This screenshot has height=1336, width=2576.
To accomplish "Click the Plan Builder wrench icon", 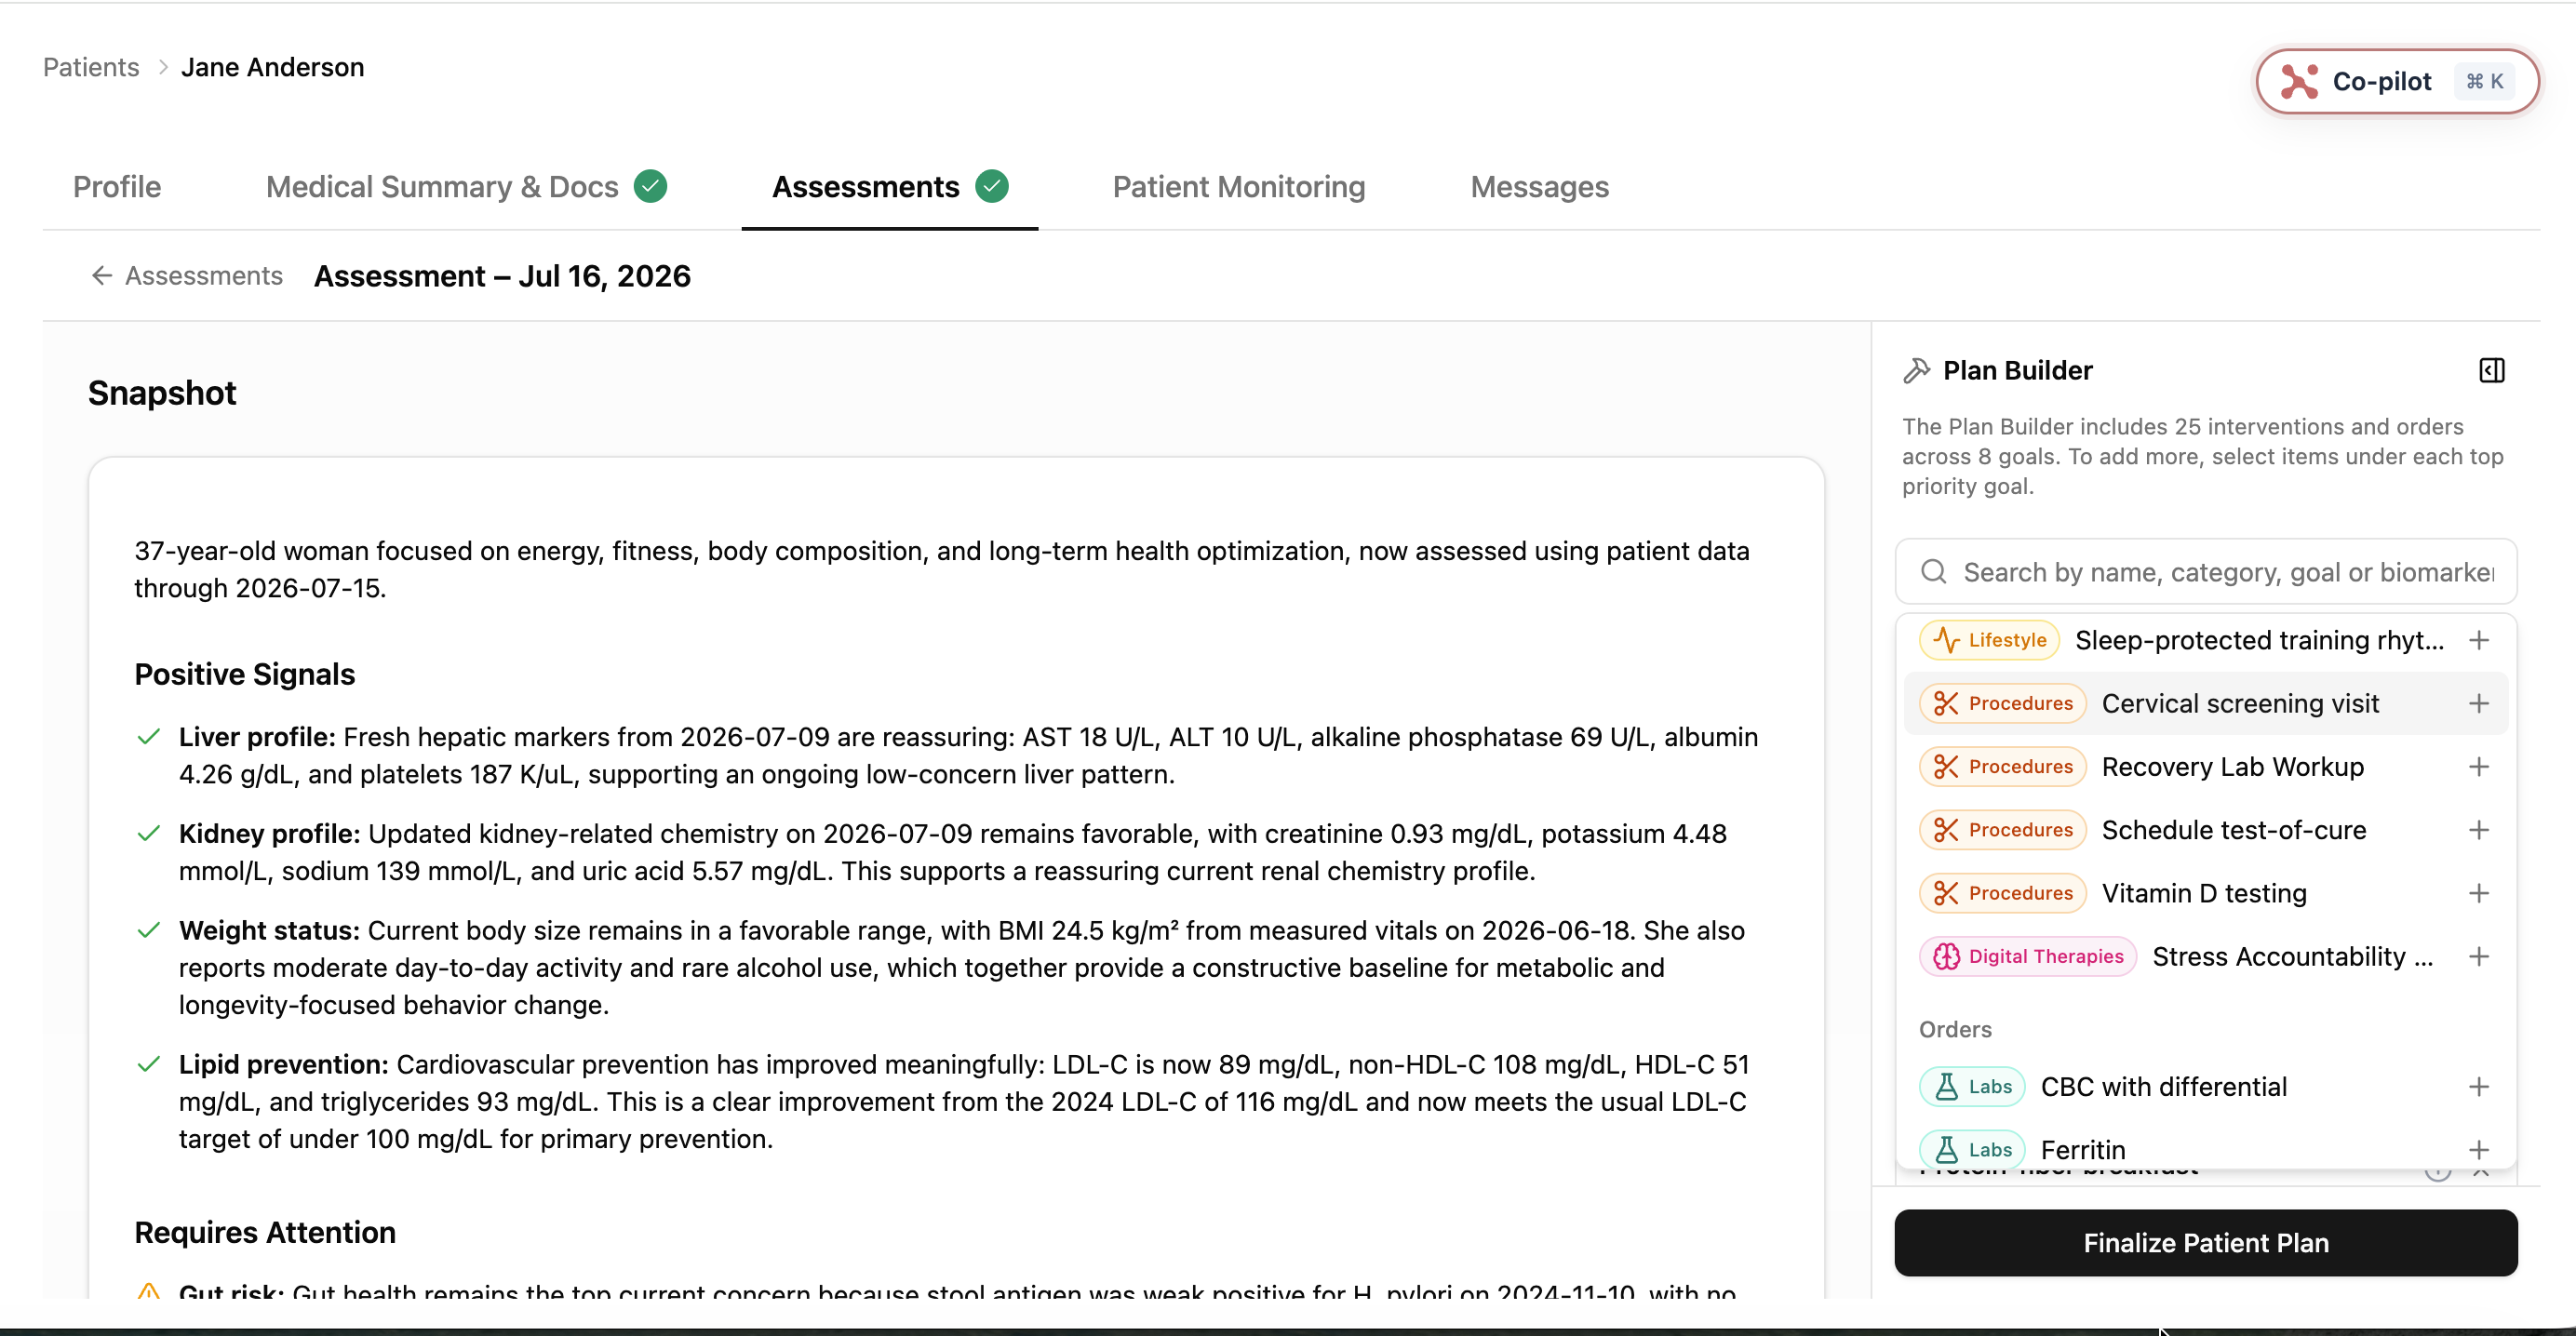I will pos(1916,371).
